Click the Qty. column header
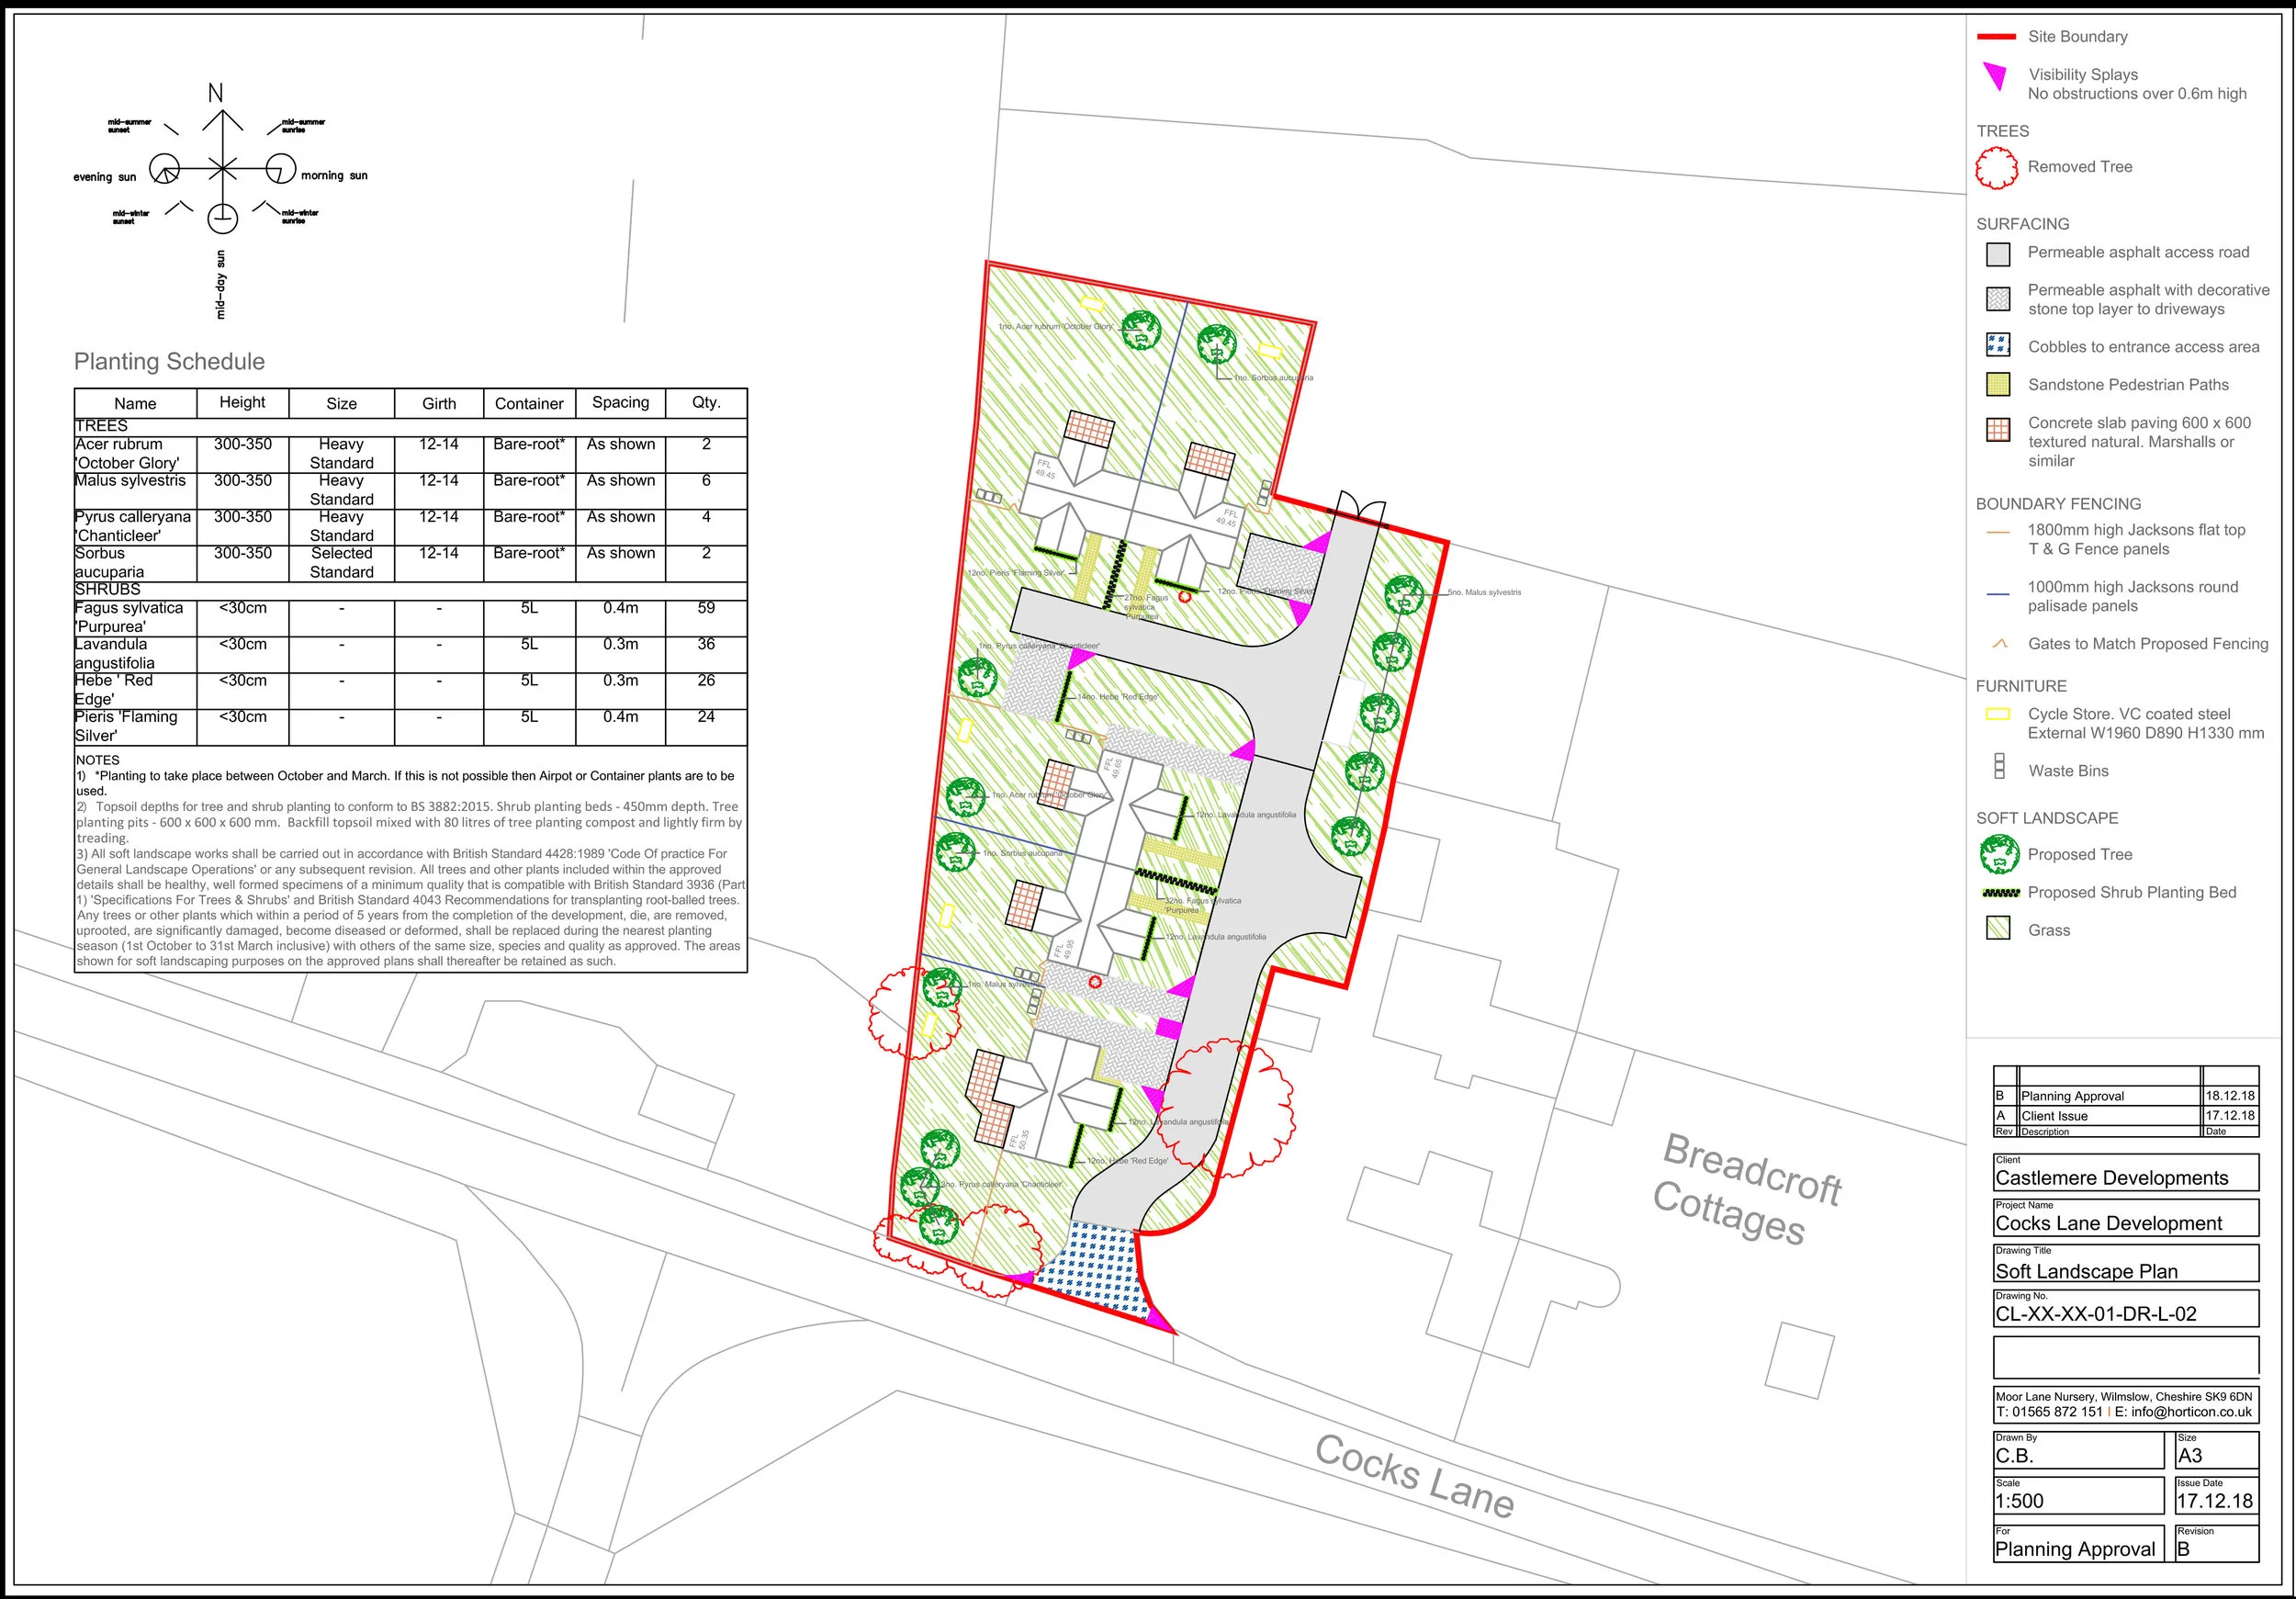The width and height of the screenshot is (2296, 1599). click(x=706, y=402)
